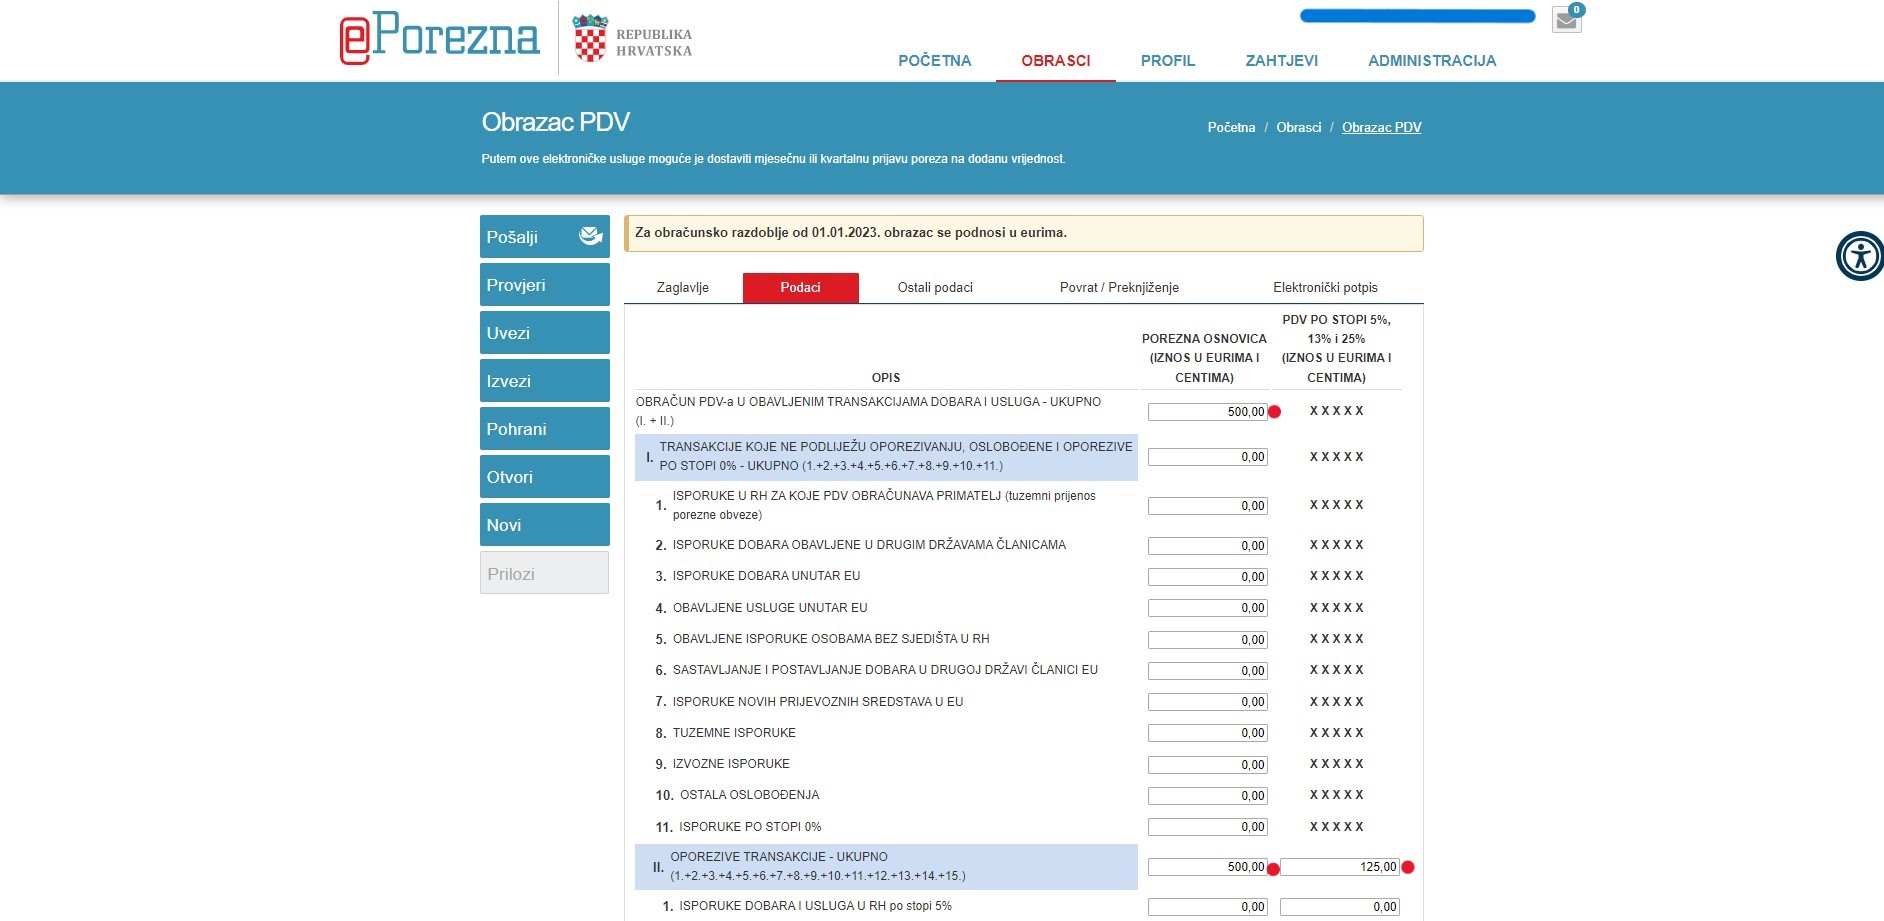Focus field for TUZEMNE ISPORUKE
Screen dimensions: 1884x921
click(1207, 733)
